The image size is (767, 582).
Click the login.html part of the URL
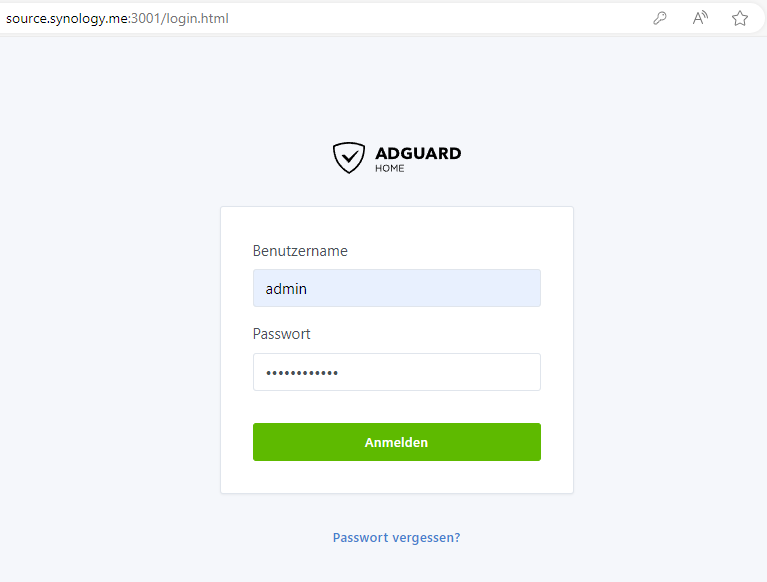click(x=196, y=18)
